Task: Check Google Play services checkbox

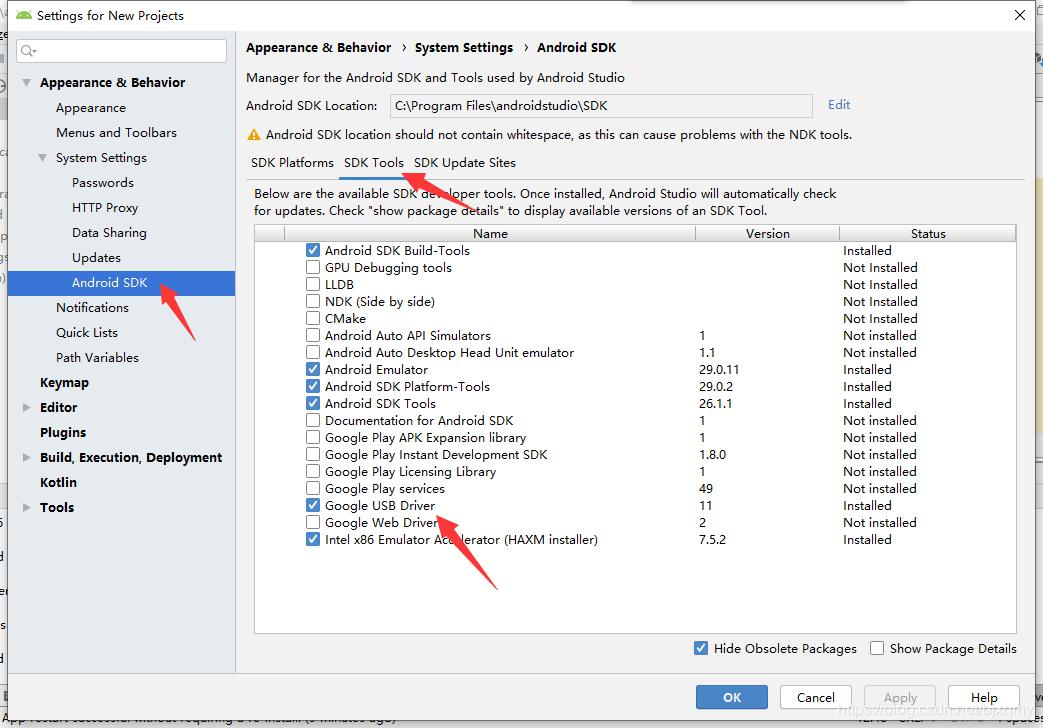Action: pyautogui.click(x=313, y=488)
